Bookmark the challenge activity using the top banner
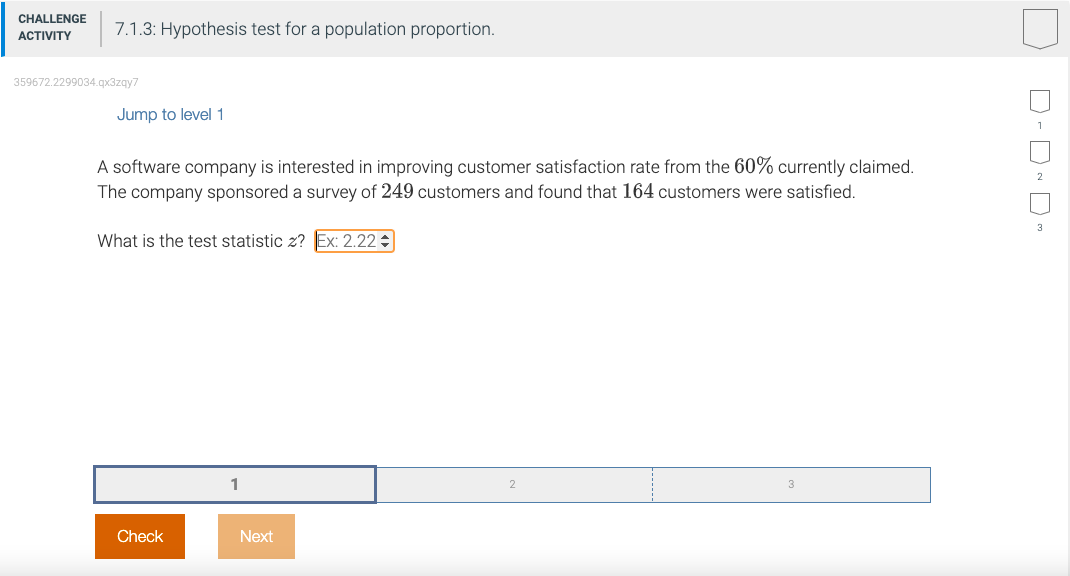The width and height of the screenshot is (1070, 576). tap(1040, 28)
